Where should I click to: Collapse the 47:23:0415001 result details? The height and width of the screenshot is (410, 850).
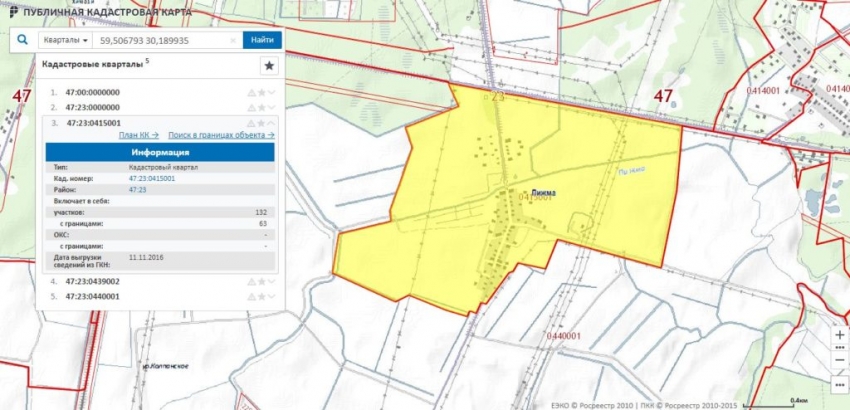(271, 123)
